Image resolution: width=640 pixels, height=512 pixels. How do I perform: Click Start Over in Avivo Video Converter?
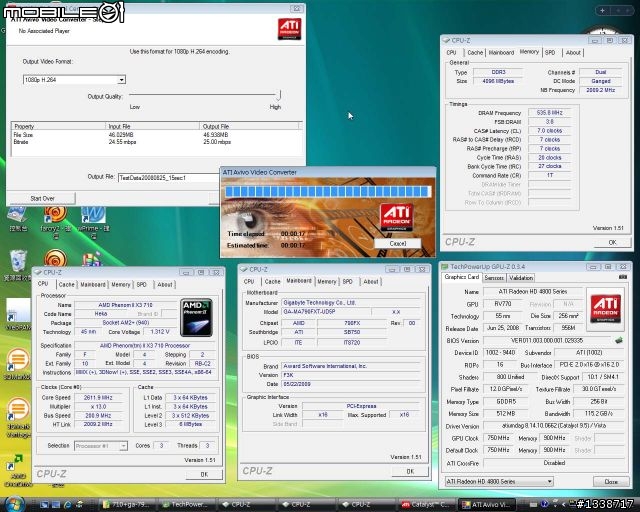(x=42, y=198)
